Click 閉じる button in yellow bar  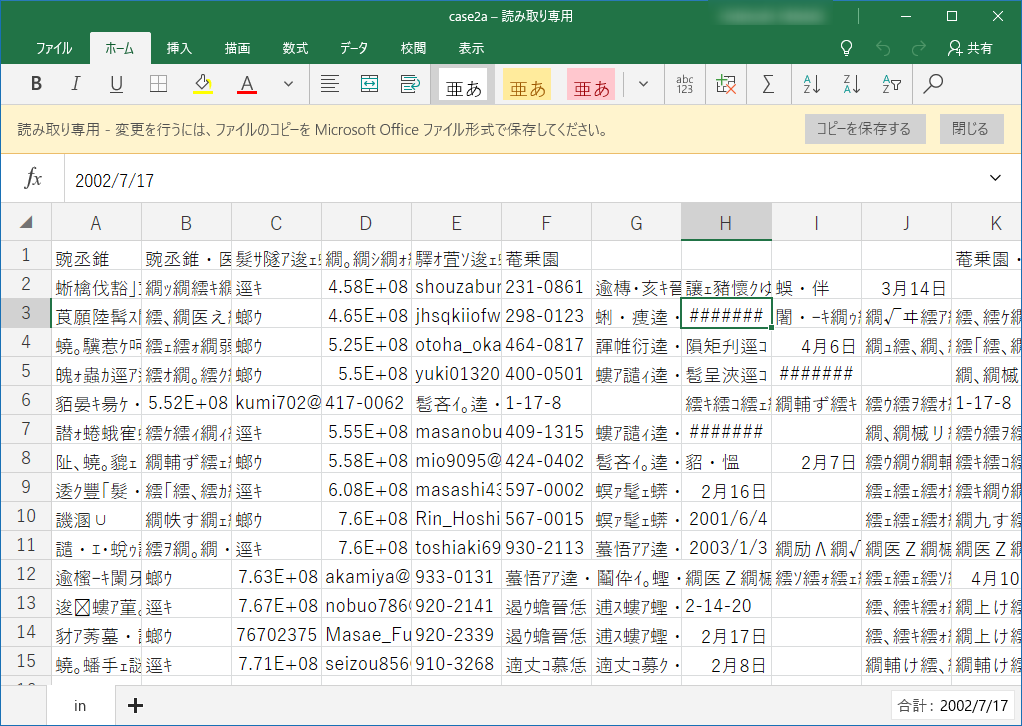[x=971, y=129]
